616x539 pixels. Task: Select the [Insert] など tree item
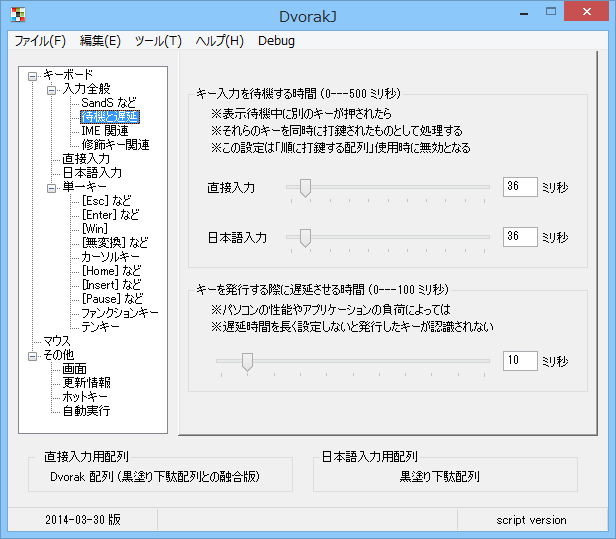[111, 285]
